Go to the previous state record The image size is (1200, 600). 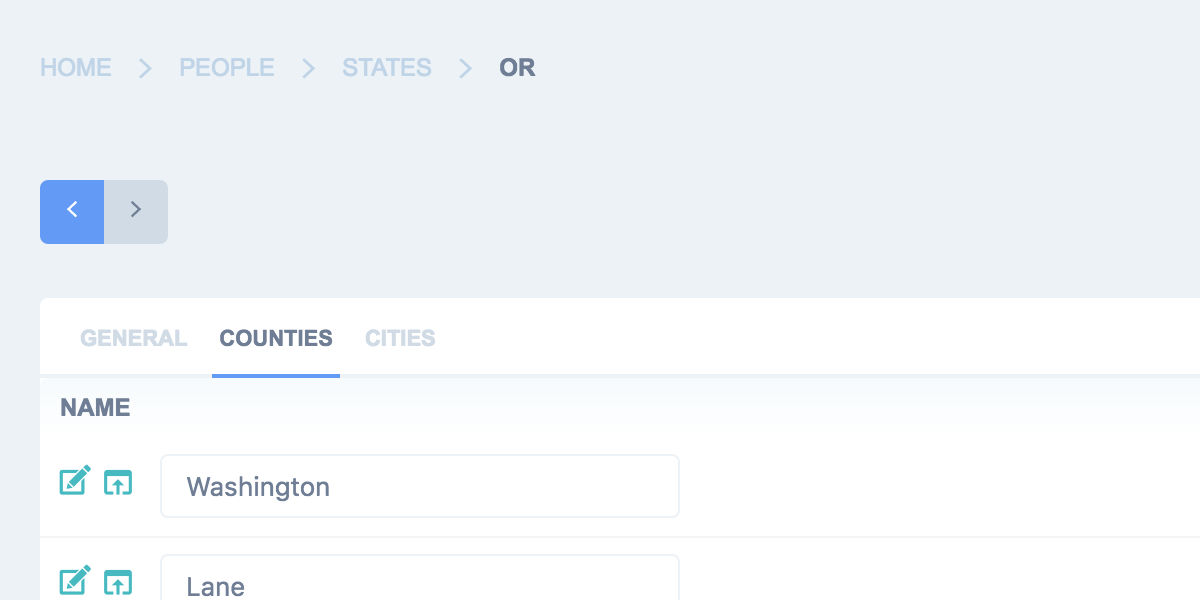72,212
